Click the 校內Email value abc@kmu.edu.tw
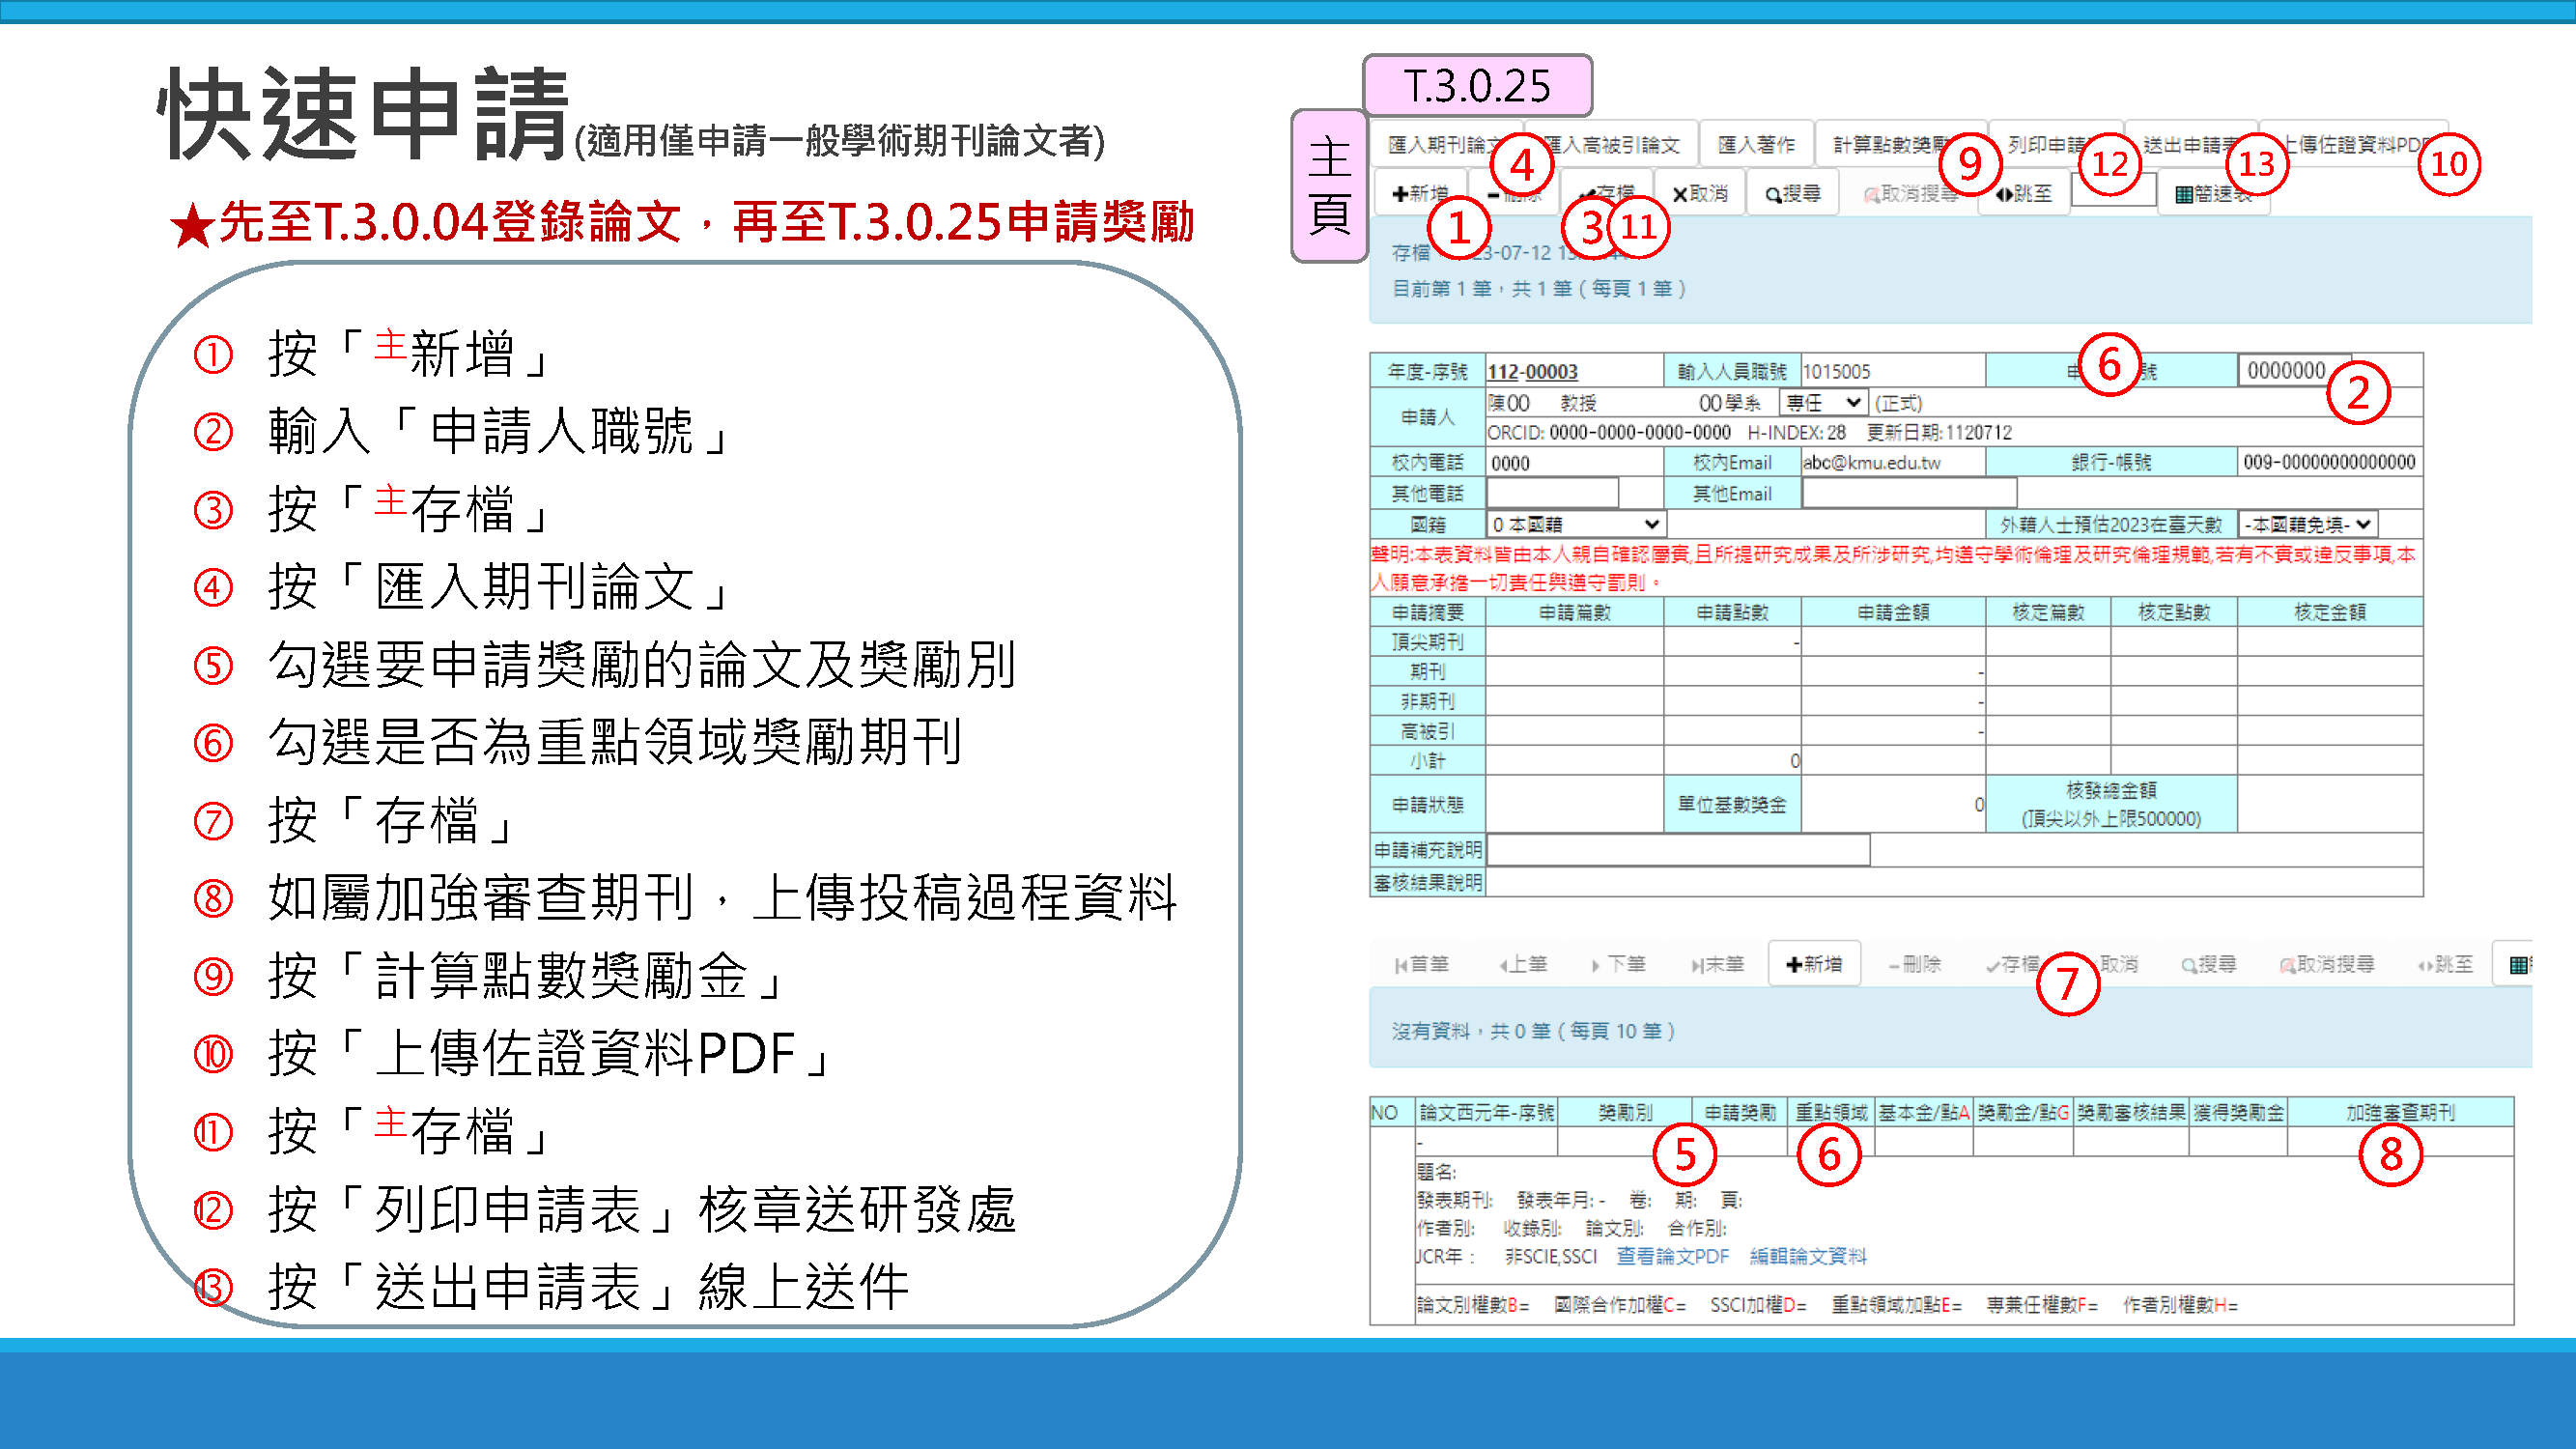Image resolution: width=2576 pixels, height=1449 pixels. pyautogui.click(x=1871, y=463)
